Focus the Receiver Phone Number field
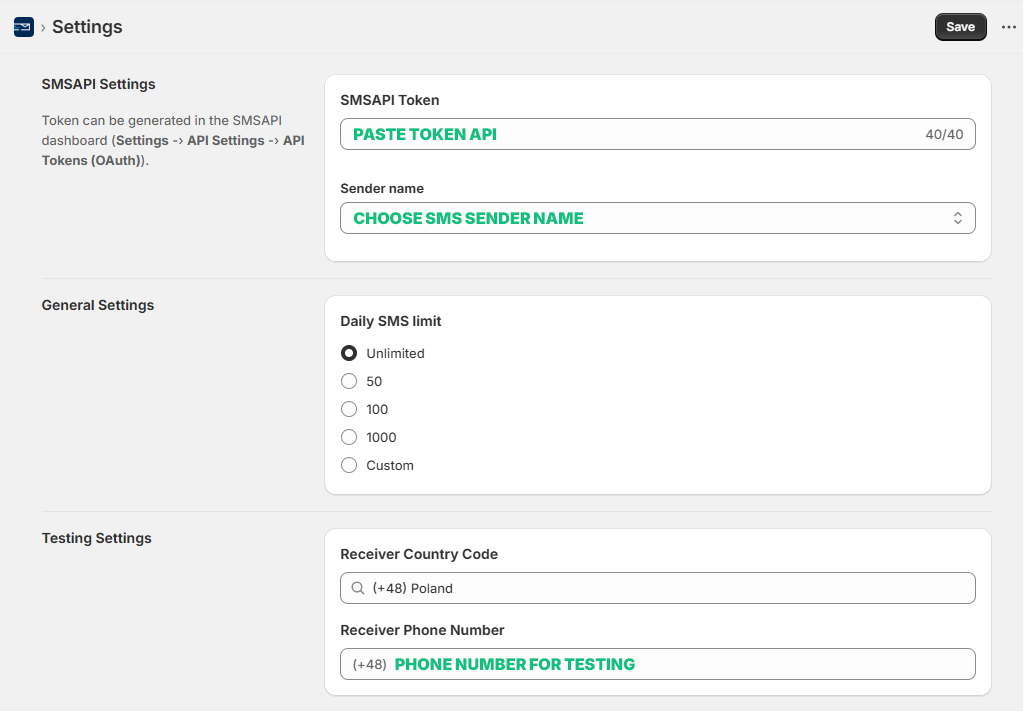Screen dimensions: 1023x711 point(680,664)
